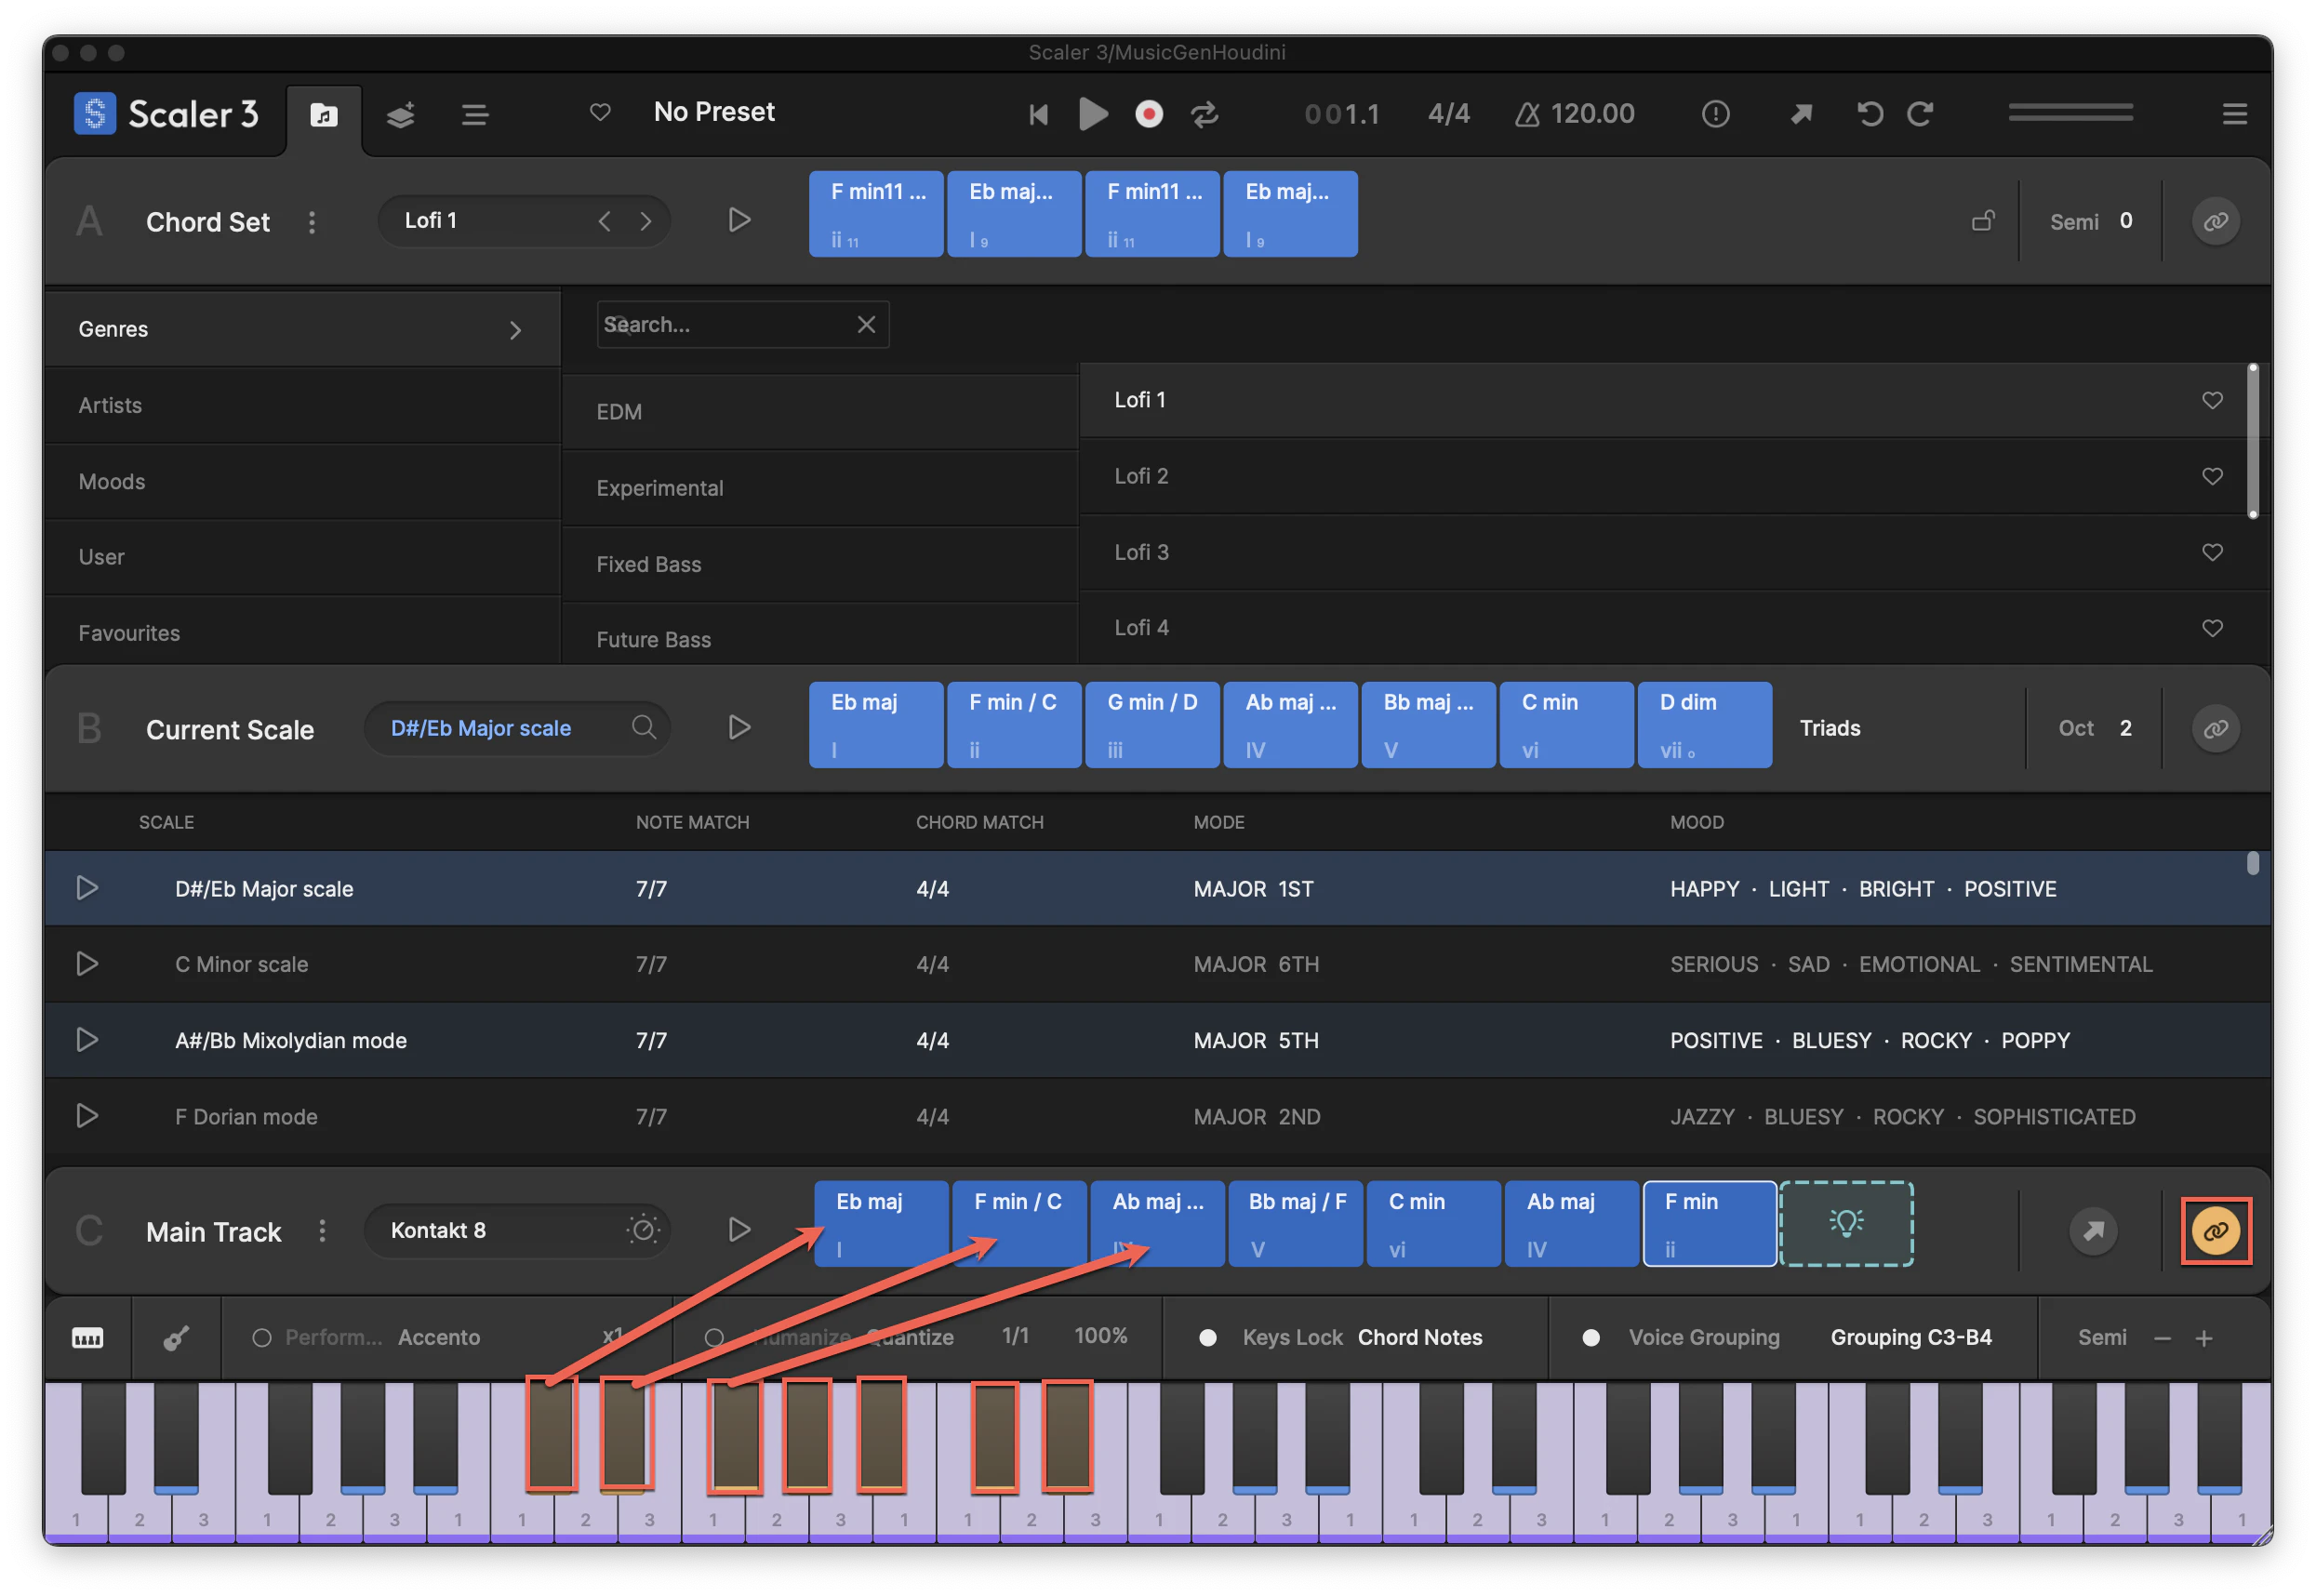This screenshot has height=1596, width=2316.
Task: Enable the Performance radio toggle
Action: coord(262,1338)
